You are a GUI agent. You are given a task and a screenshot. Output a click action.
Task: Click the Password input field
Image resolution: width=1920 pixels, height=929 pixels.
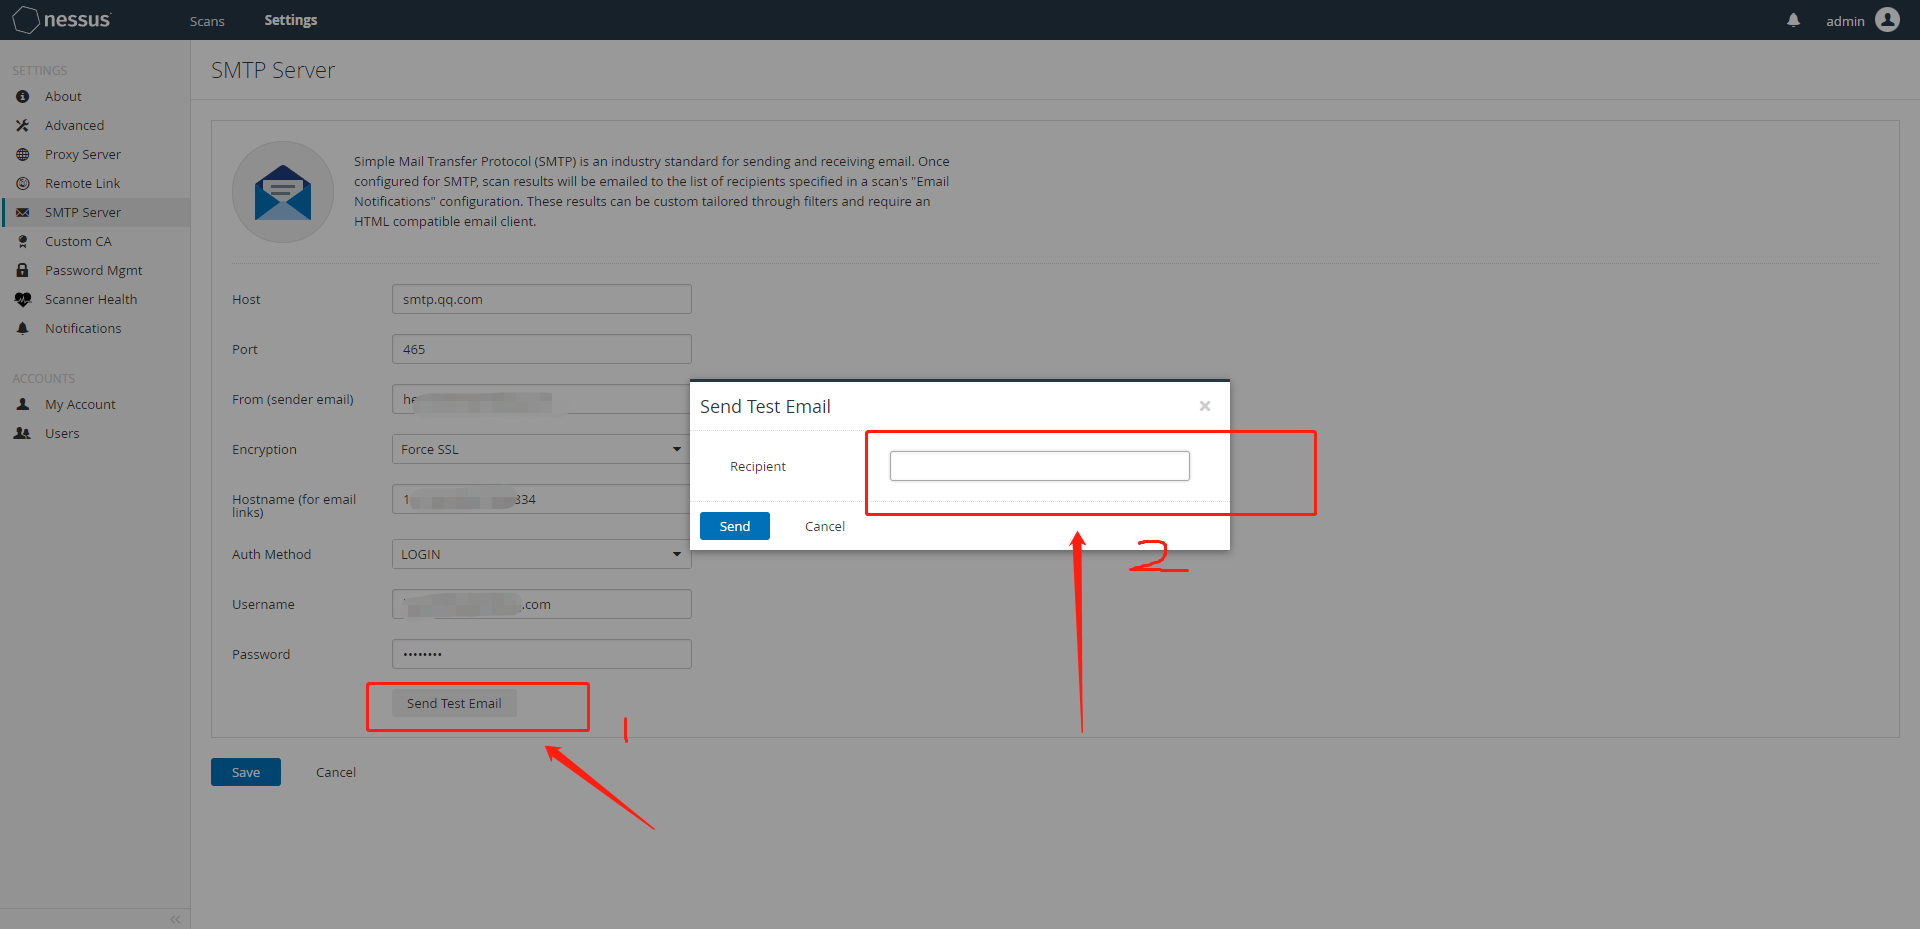tap(541, 655)
